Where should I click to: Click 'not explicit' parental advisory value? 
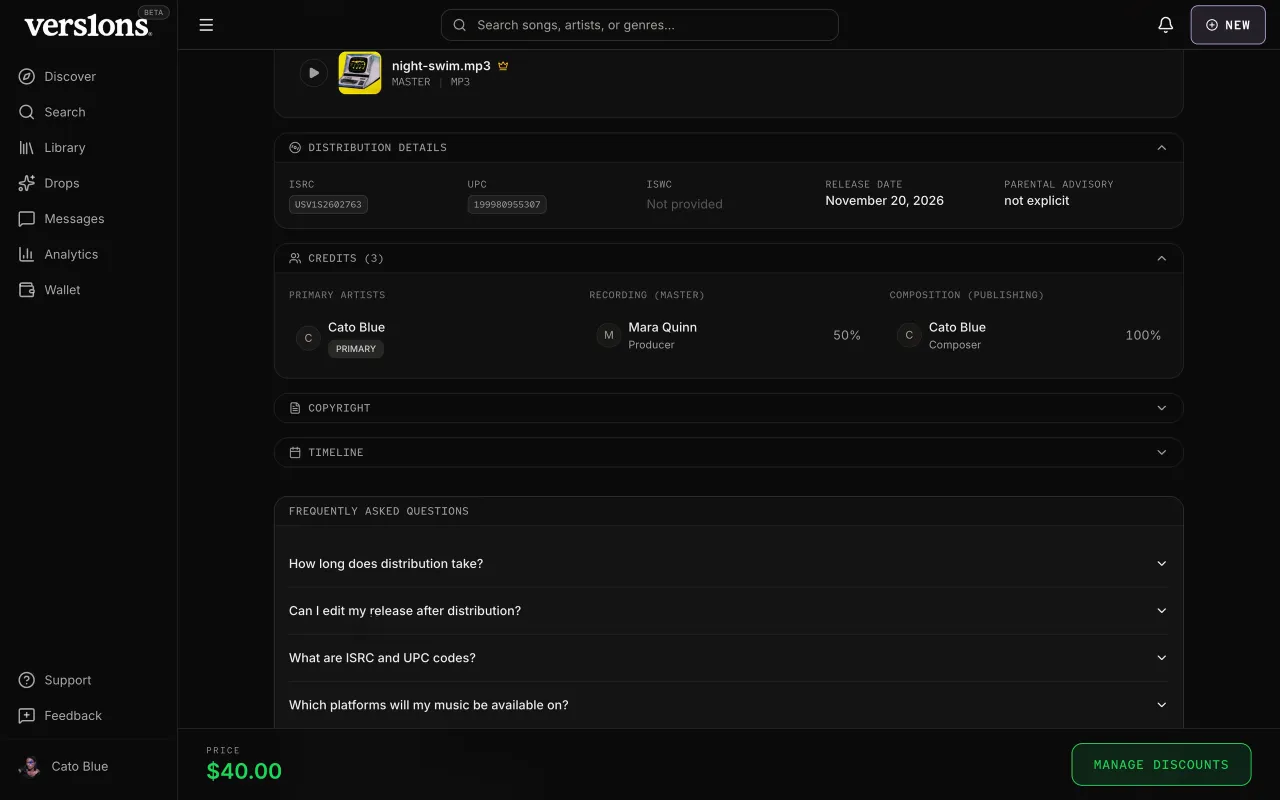click(x=1036, y=201)
